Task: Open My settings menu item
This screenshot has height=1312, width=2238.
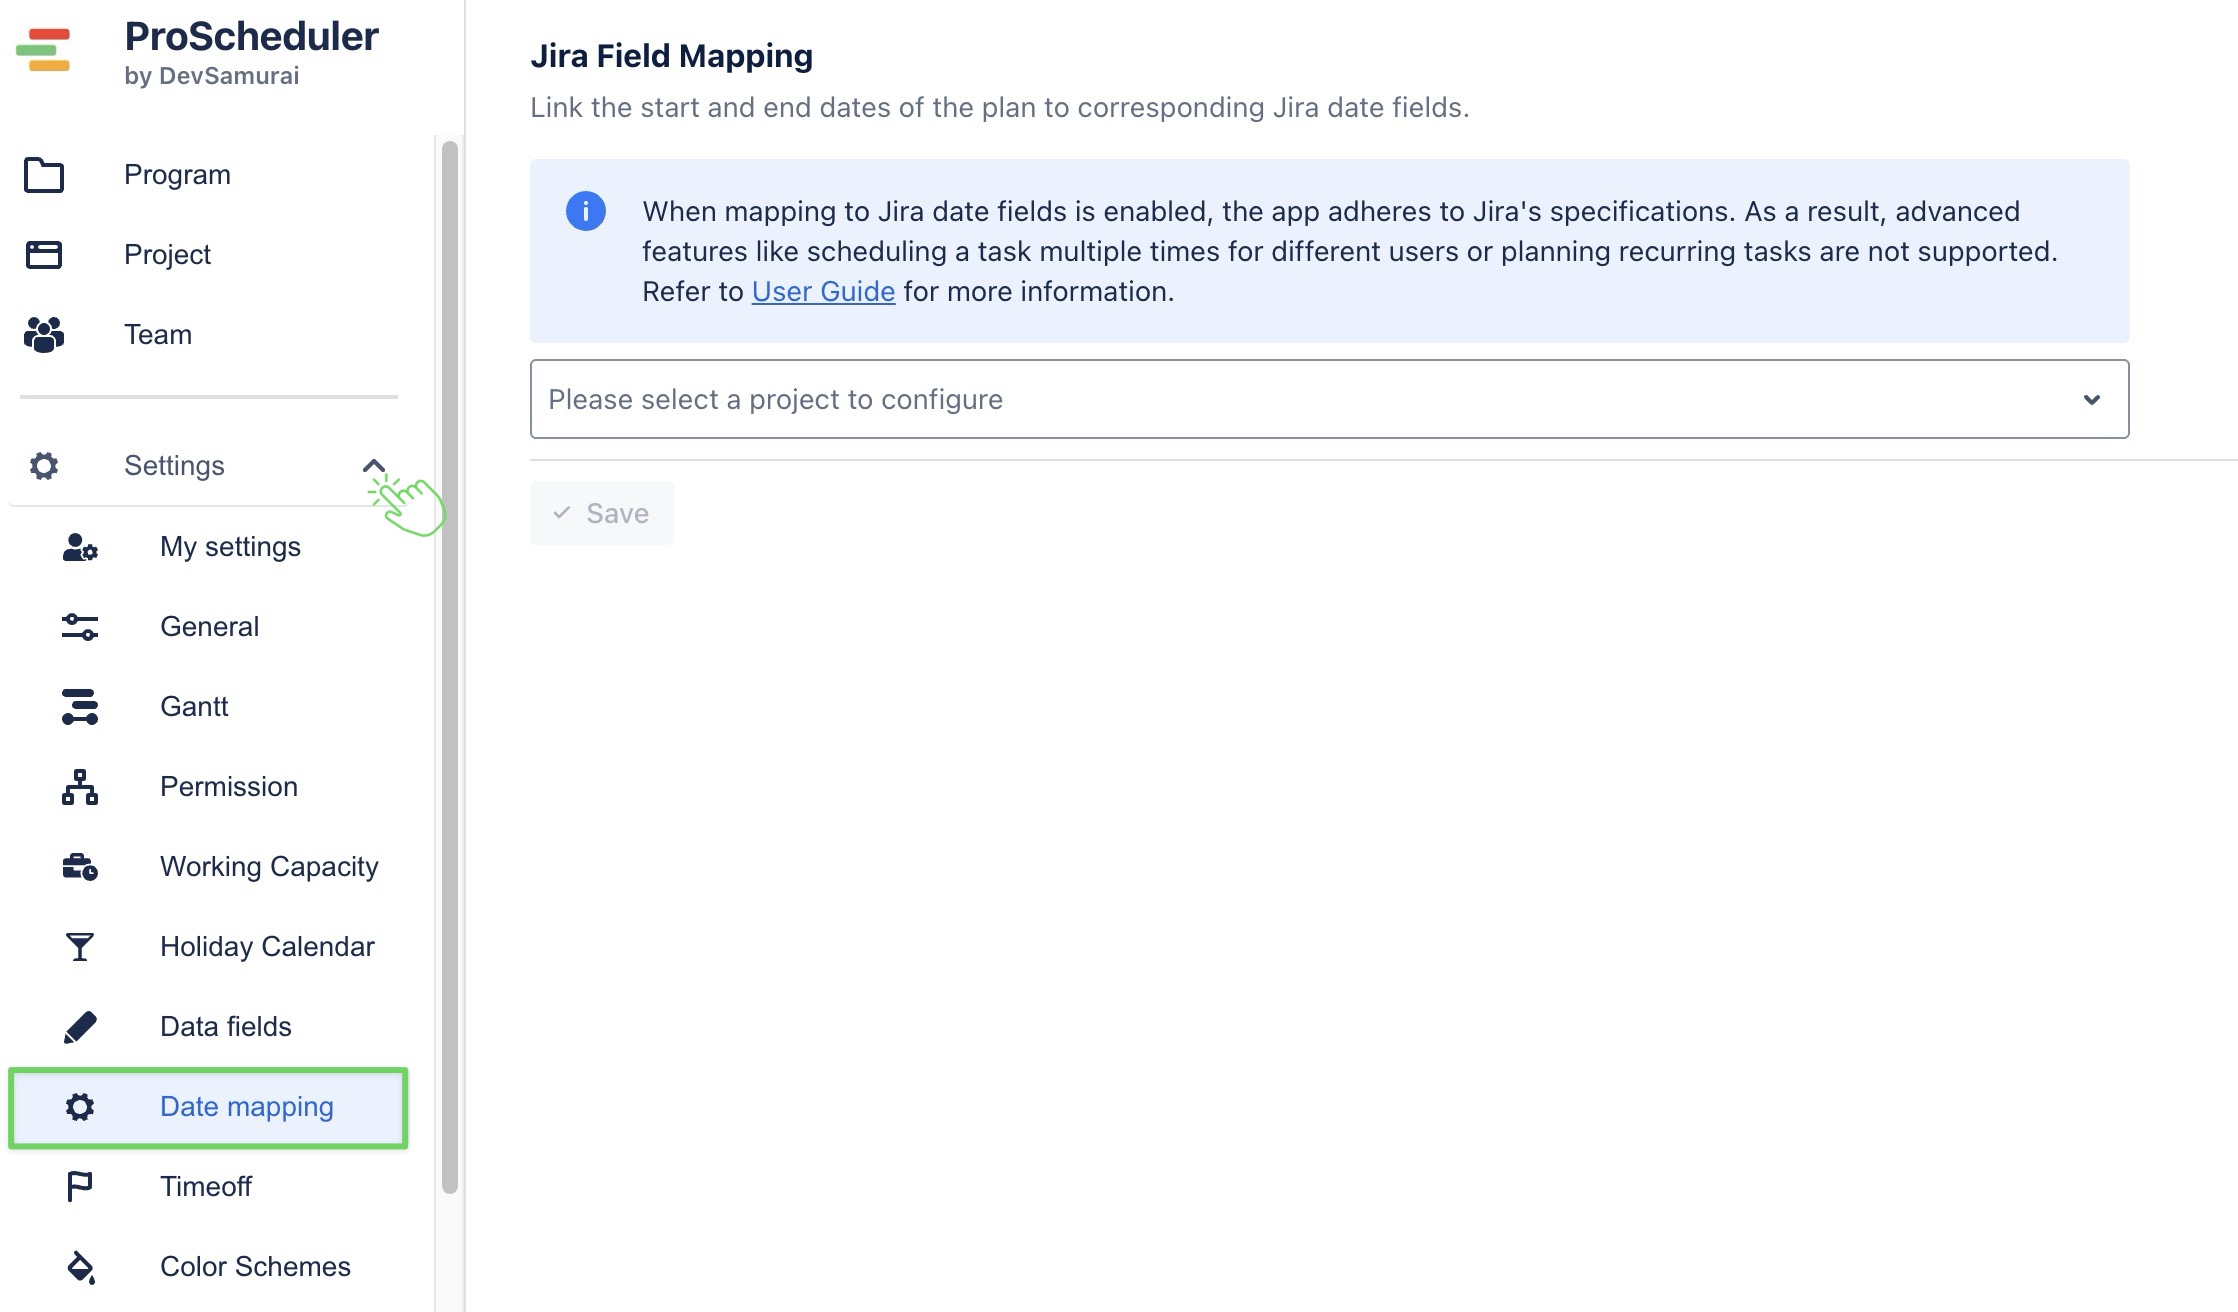Action: (x=230, y=547)
